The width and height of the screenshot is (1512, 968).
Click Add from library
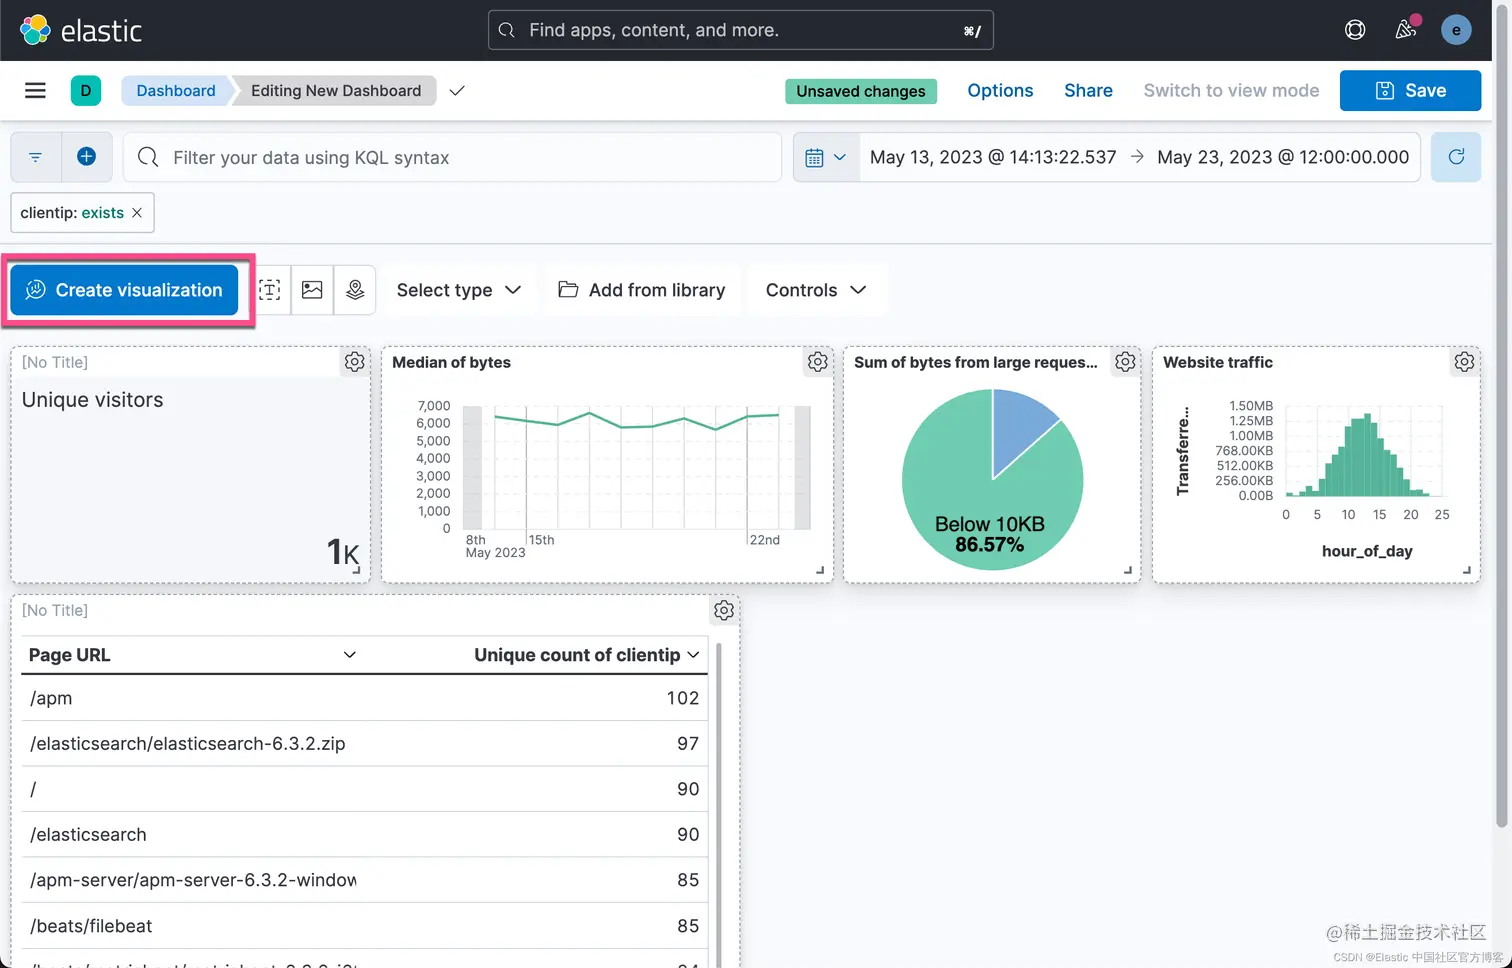click(642, 290)
